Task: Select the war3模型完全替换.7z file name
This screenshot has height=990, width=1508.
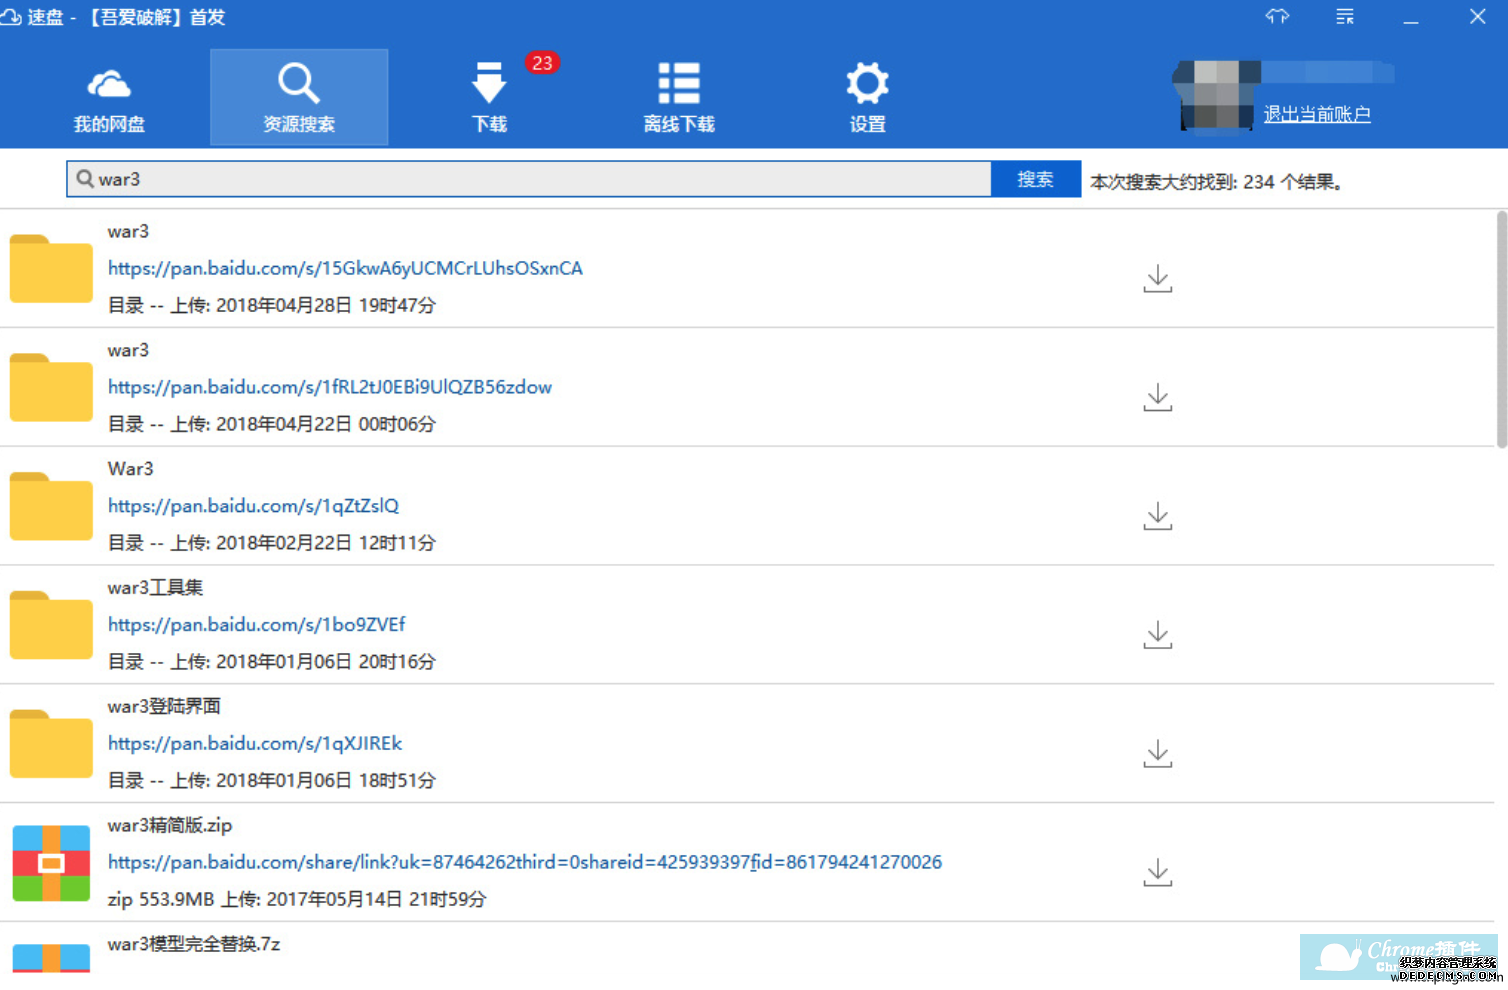Action: tap(194, 944)
